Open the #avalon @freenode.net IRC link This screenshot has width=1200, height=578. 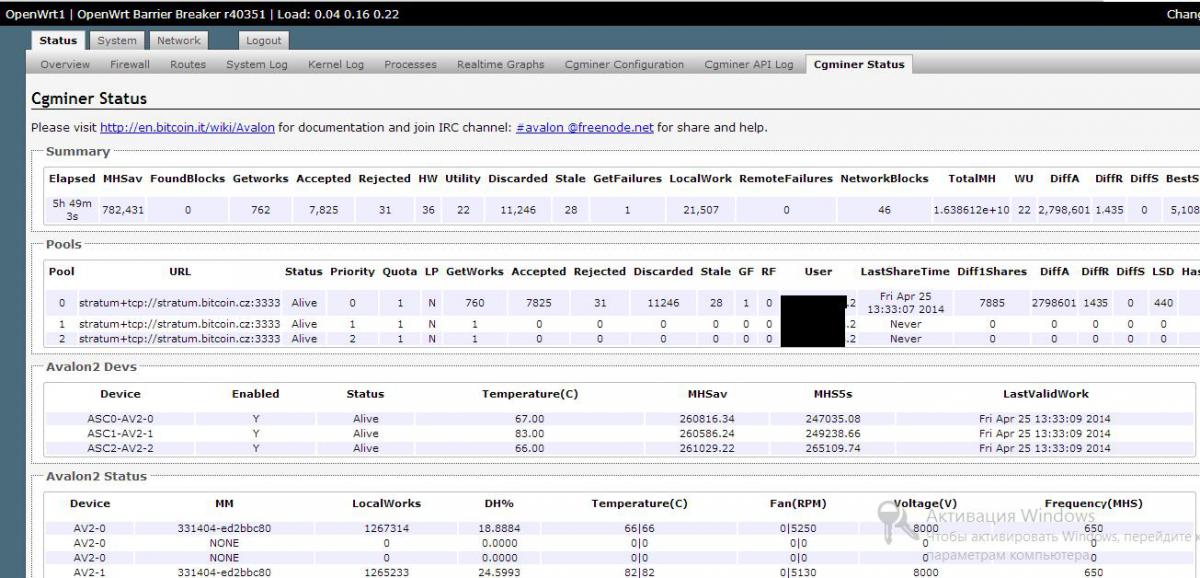click(585, 127)
